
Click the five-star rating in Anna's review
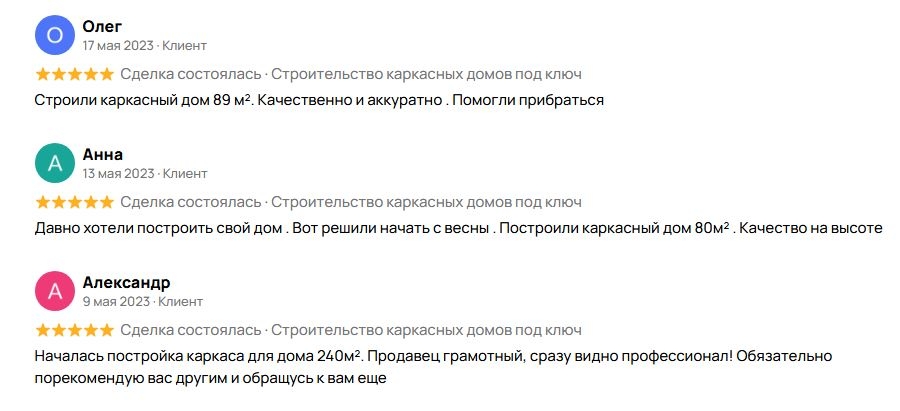pyautogui.click(x=74, y=202)
